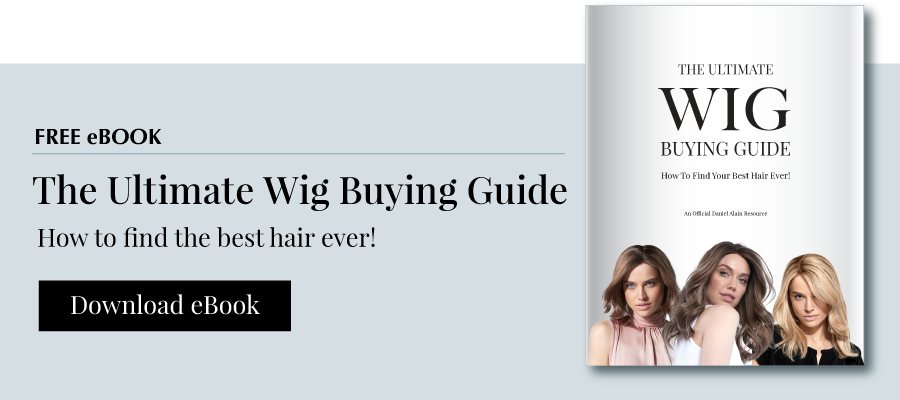Click The Ultimate Wig Buying Guide headline

point(300,191)
